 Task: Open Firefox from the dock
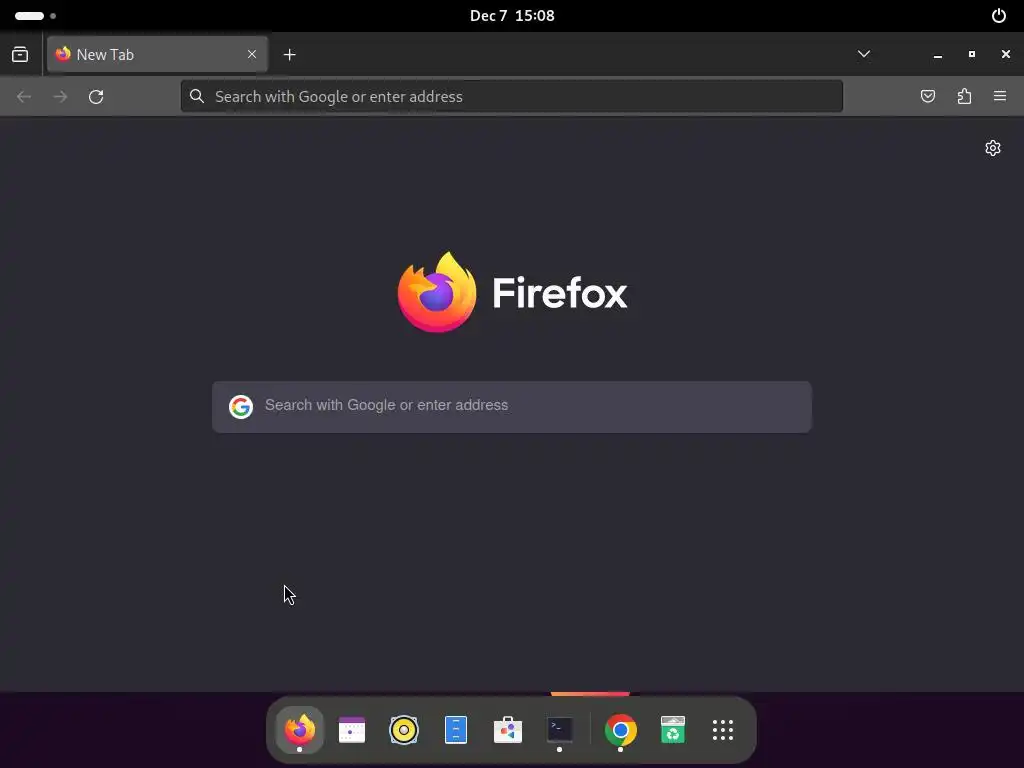click(x=300, y=729)
